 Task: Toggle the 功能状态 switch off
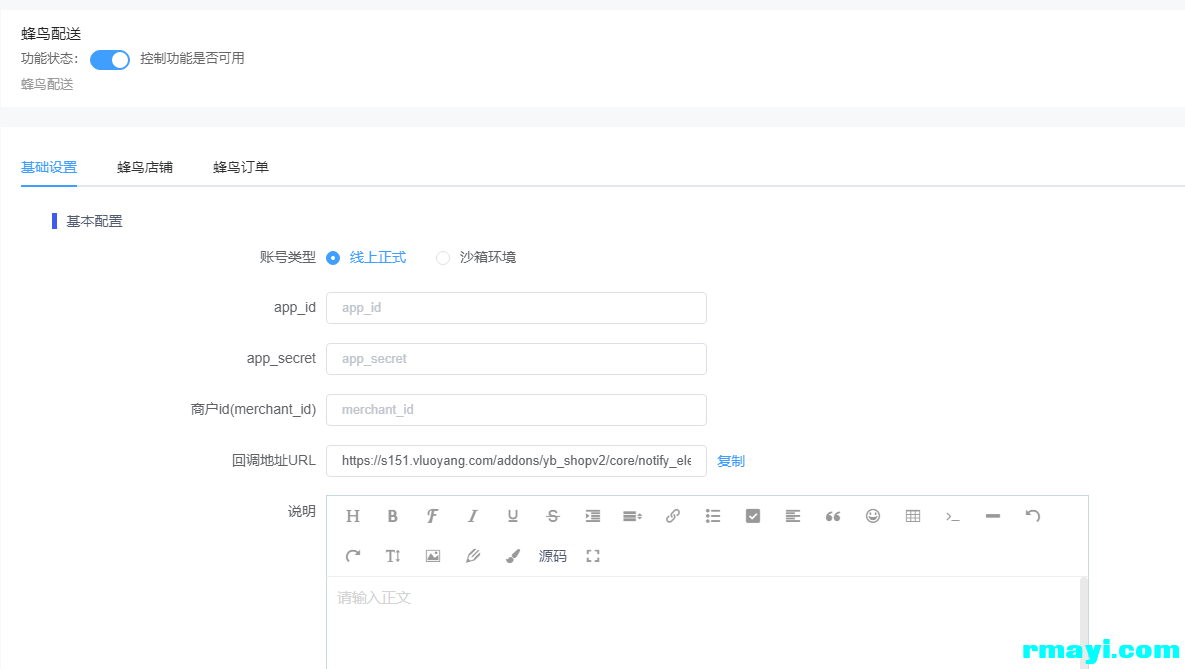(x=110, y=60)
